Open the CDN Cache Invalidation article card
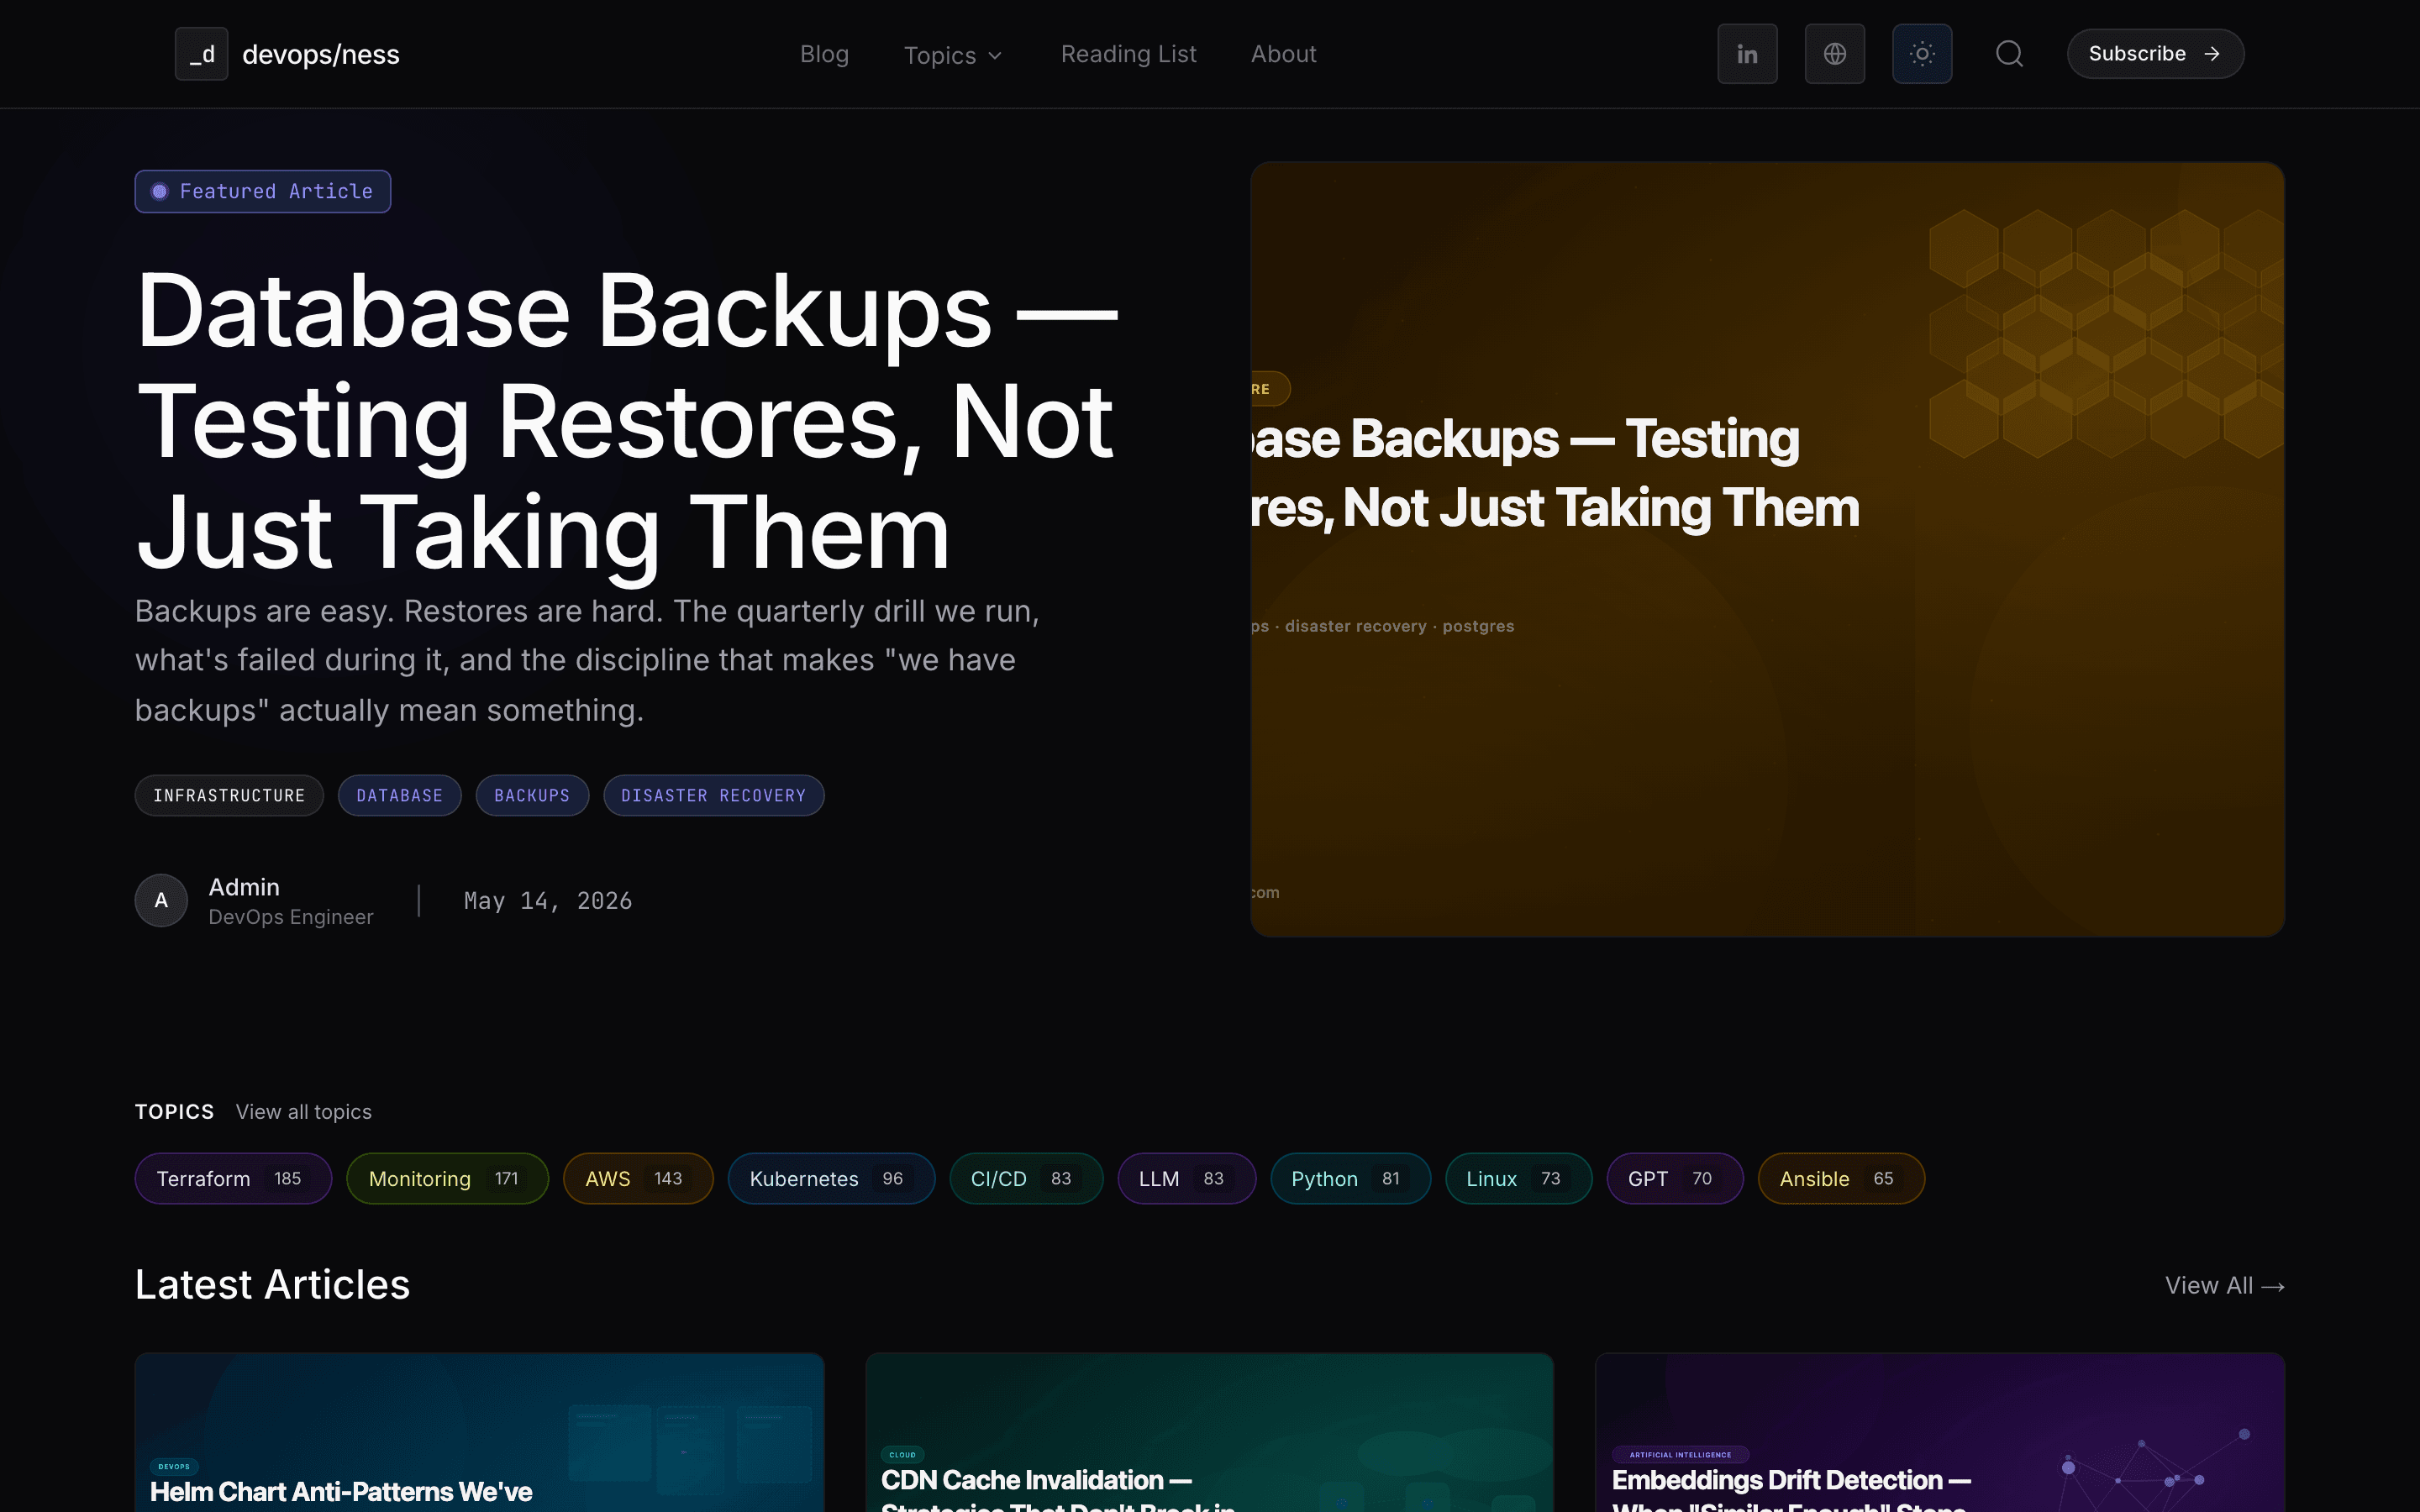 tap(1209, 1432)
